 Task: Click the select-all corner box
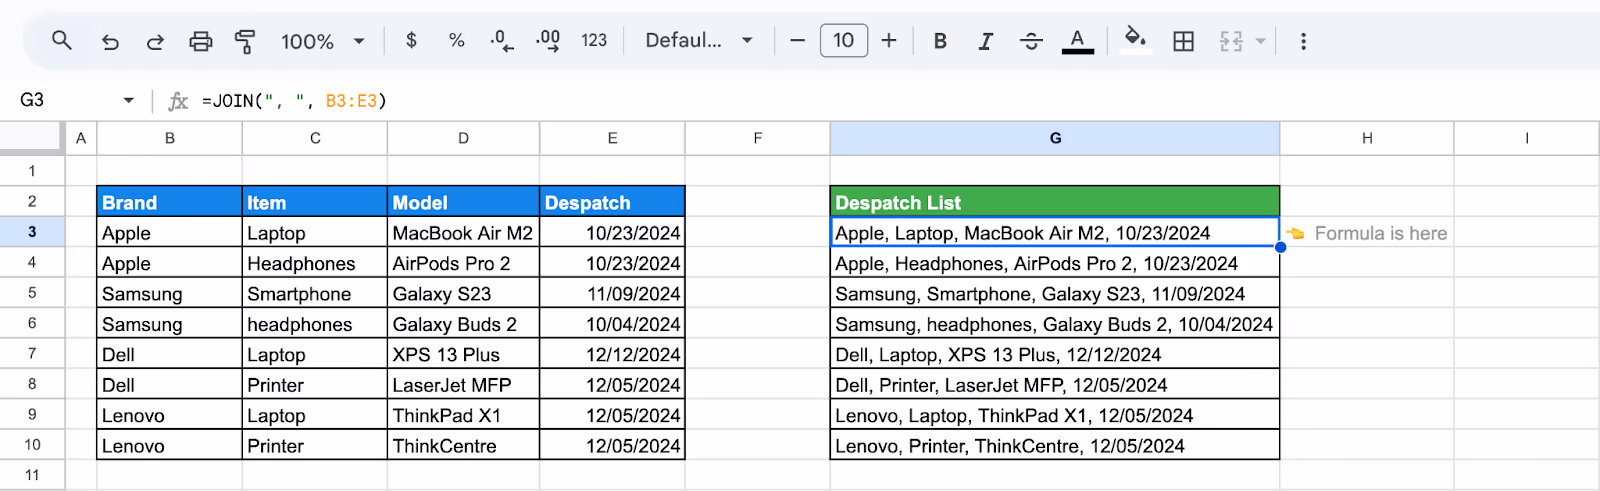[x=32, y=138]
